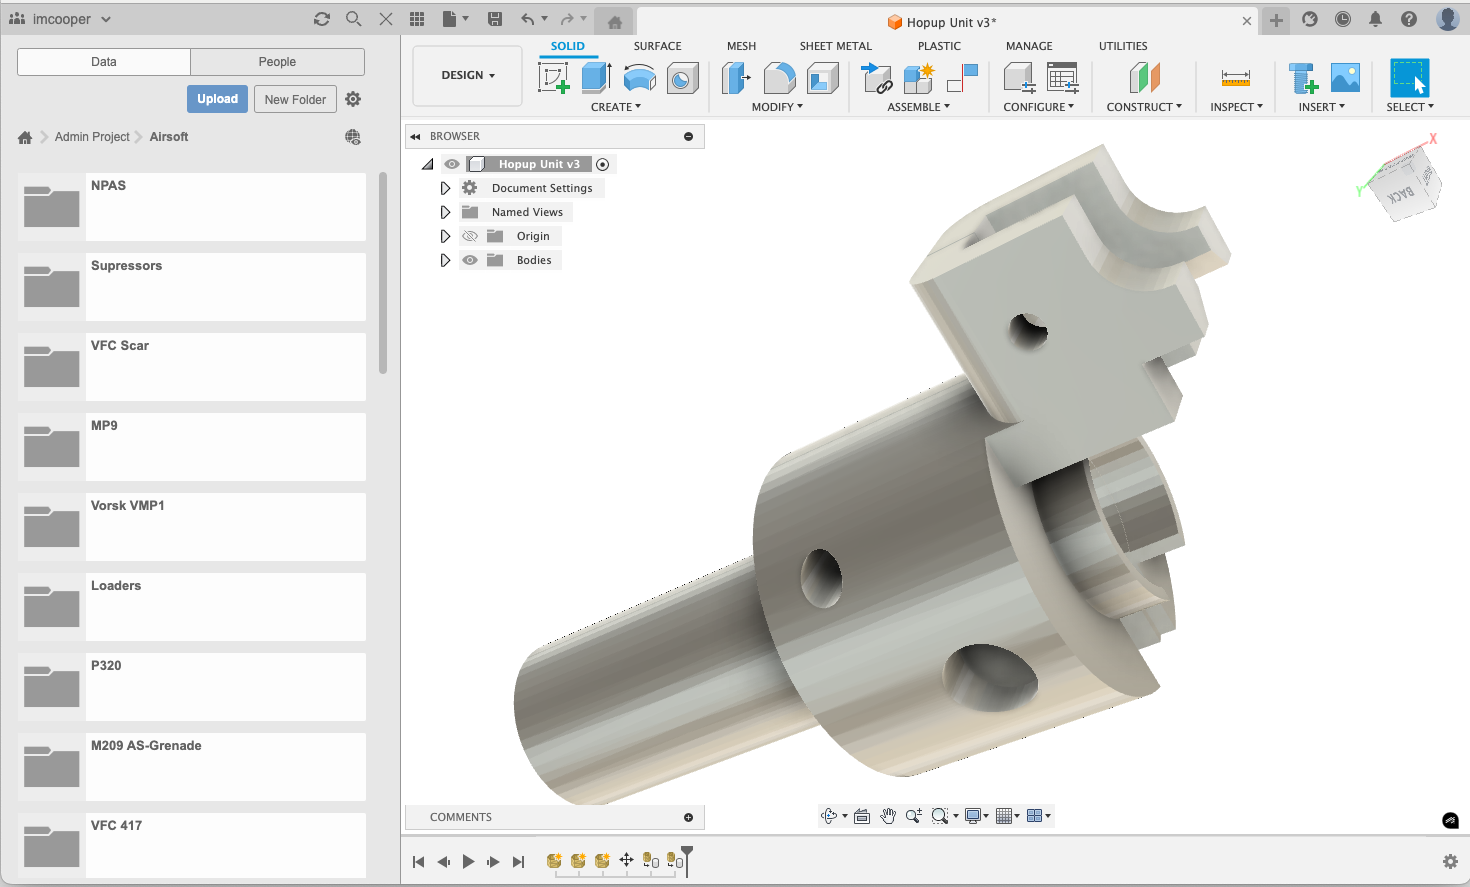Expand Document Settings node

(445, 188)
